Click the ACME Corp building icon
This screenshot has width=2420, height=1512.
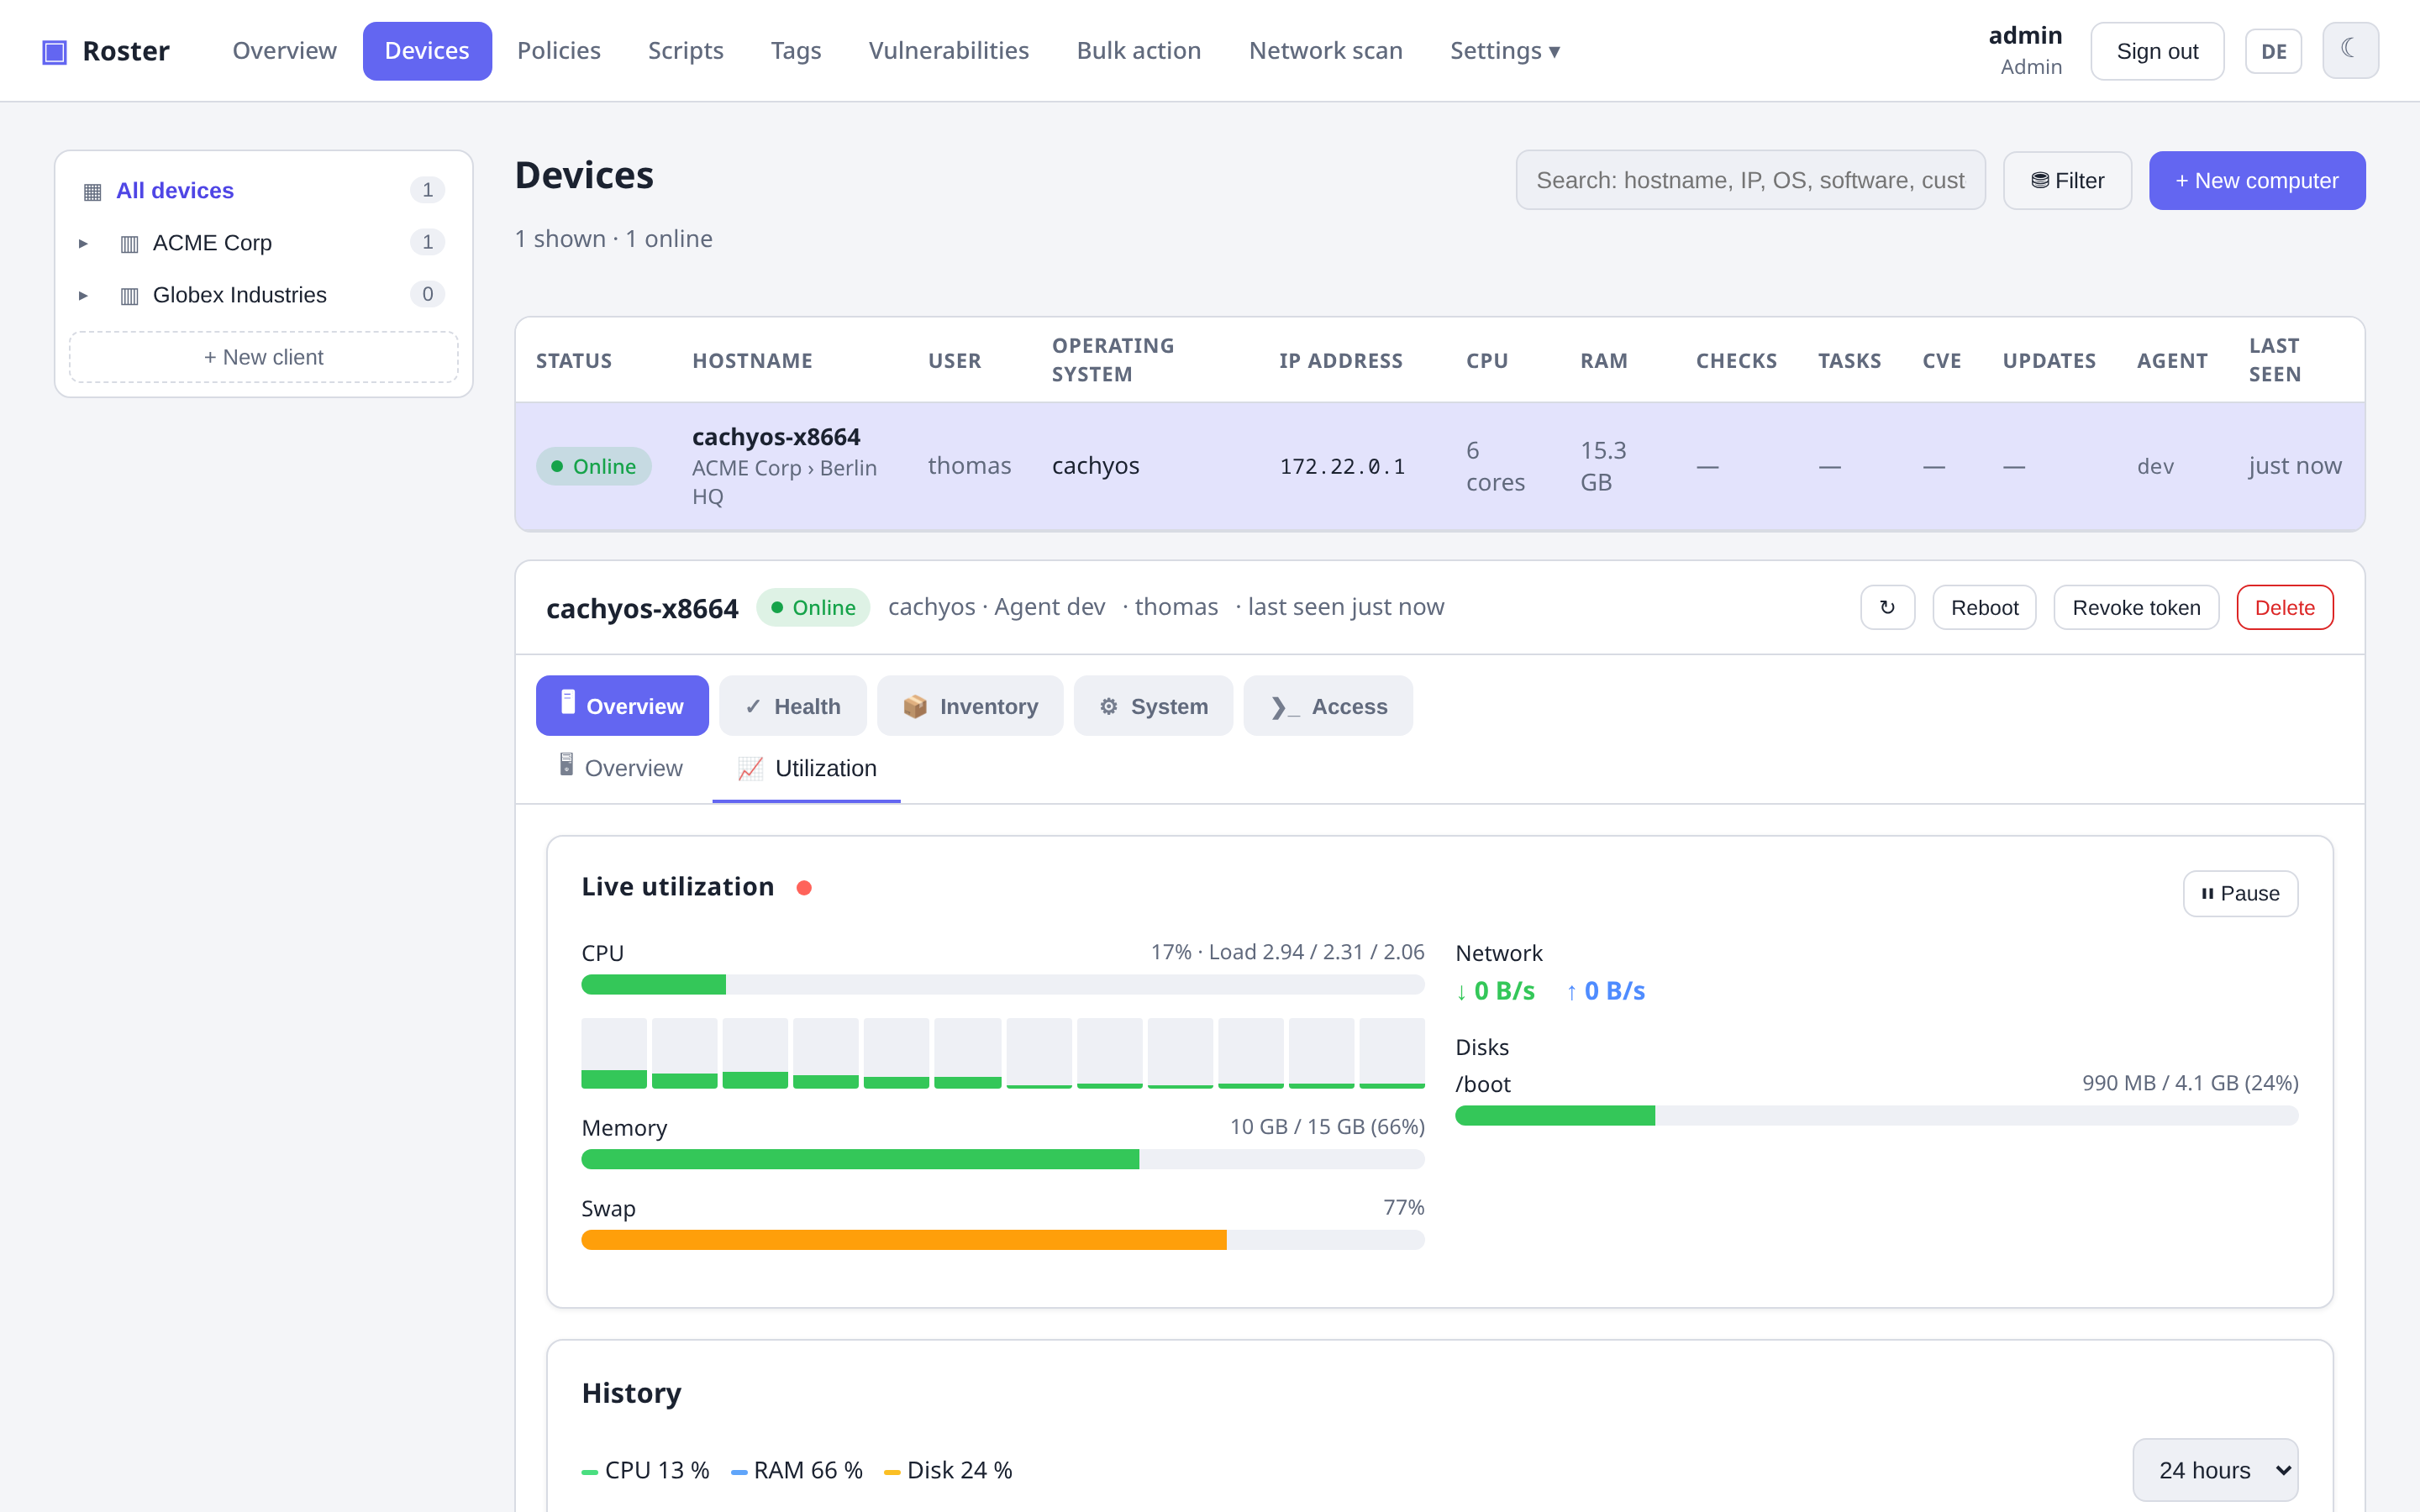pos(129,243)
